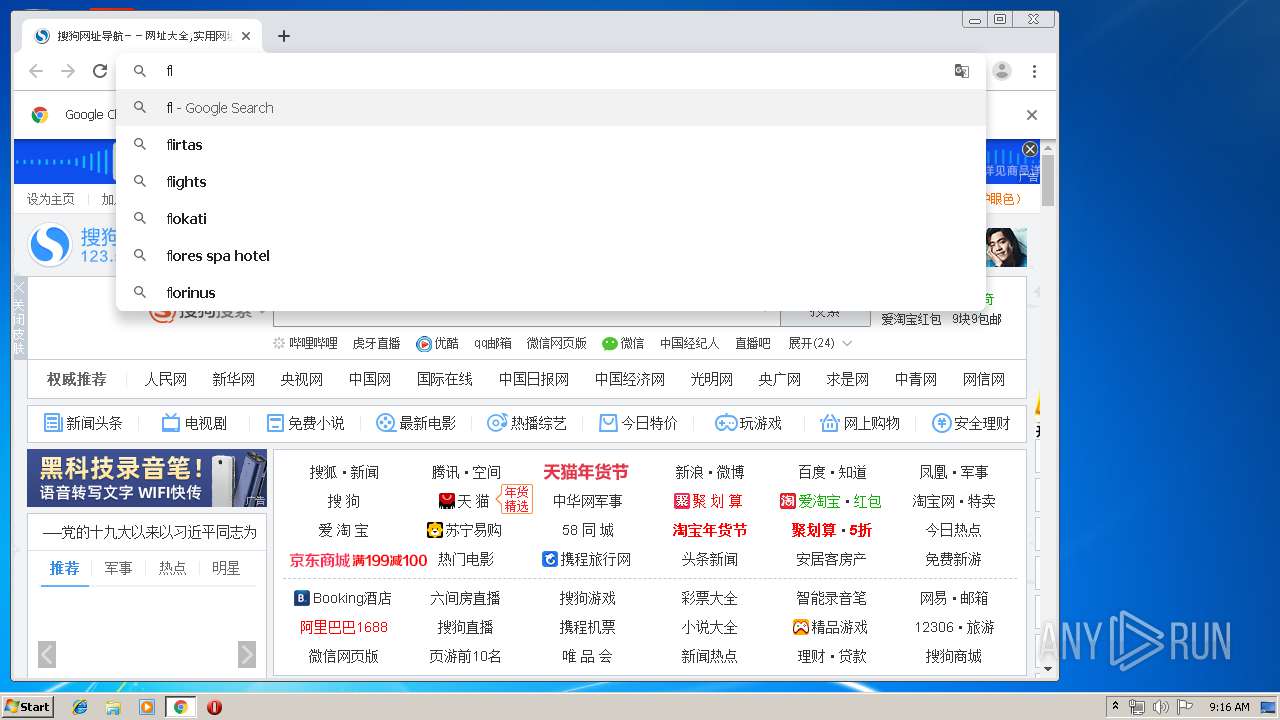Switch to the 推荐 news tab
The width and height of the screenshot is (1280, 720).
click(64, 568)
